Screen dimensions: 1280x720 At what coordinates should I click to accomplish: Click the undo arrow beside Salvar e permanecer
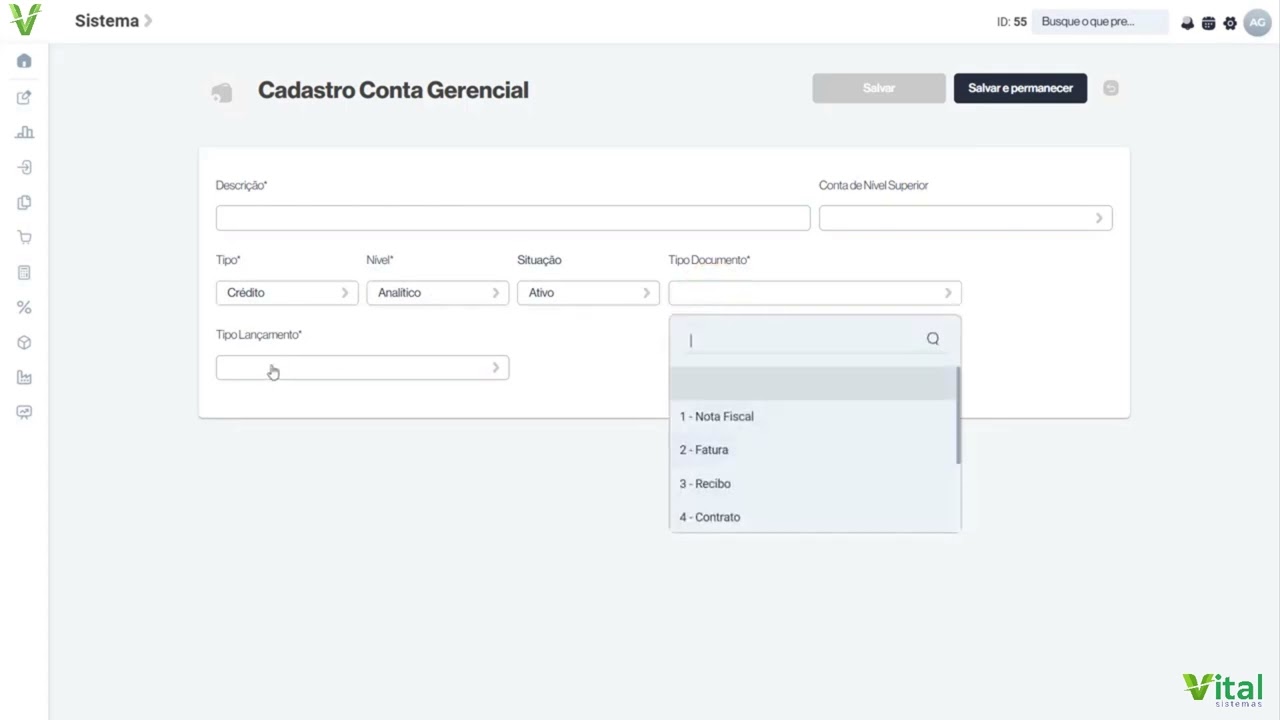tap(1110, 88)
